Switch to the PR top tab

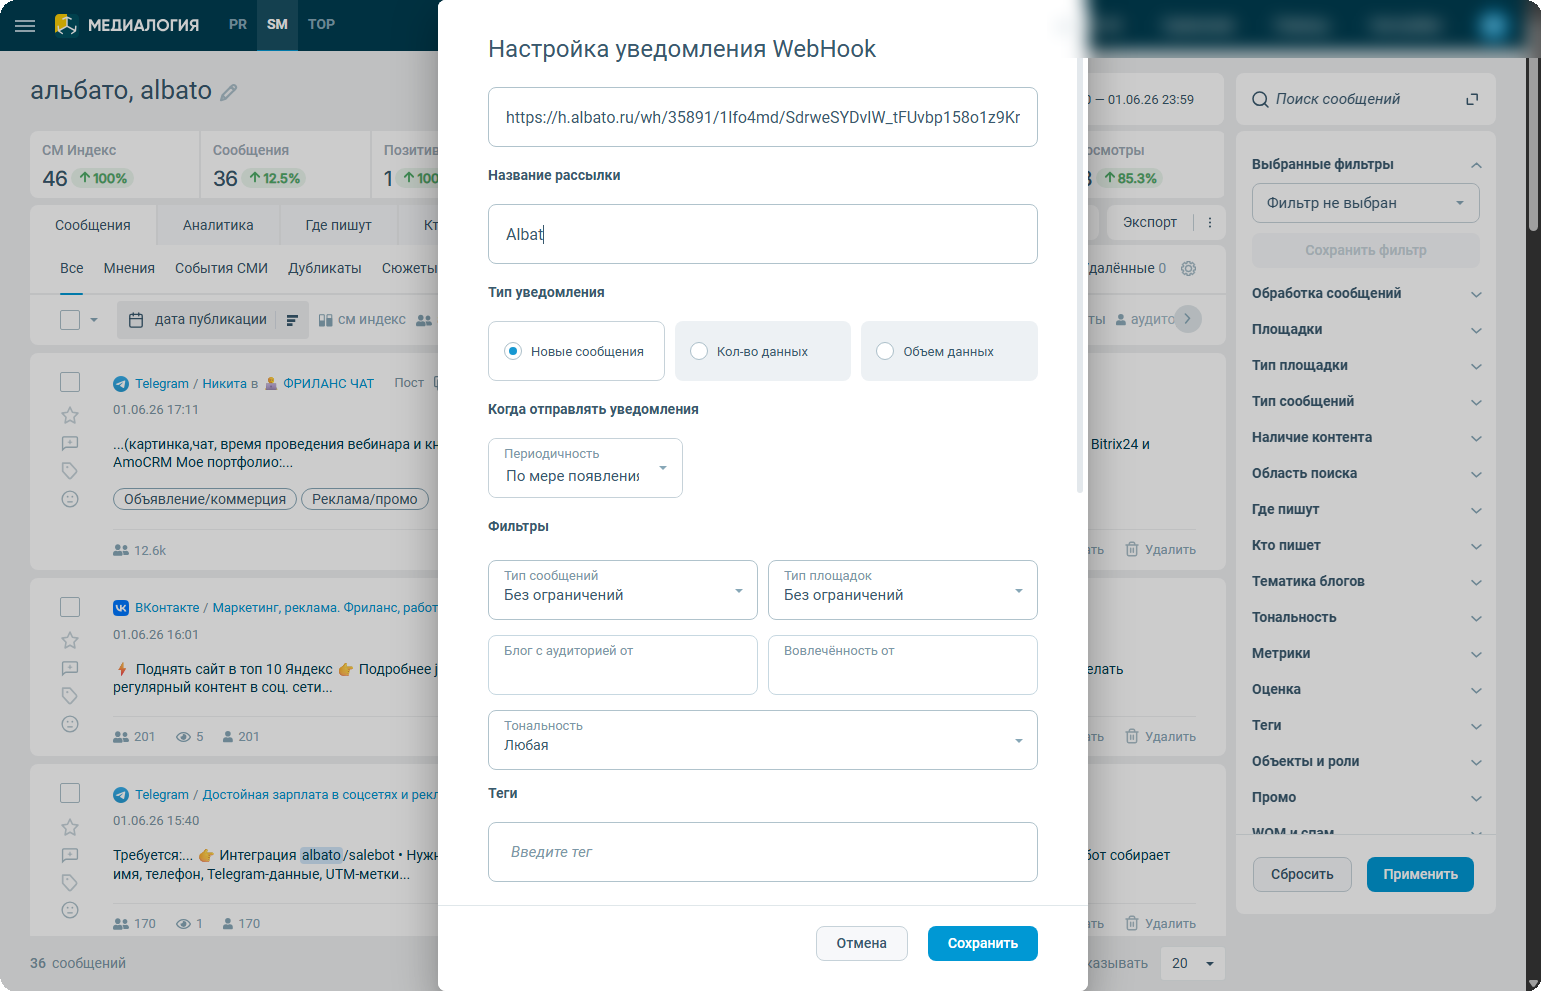click(x=238, y=24)
